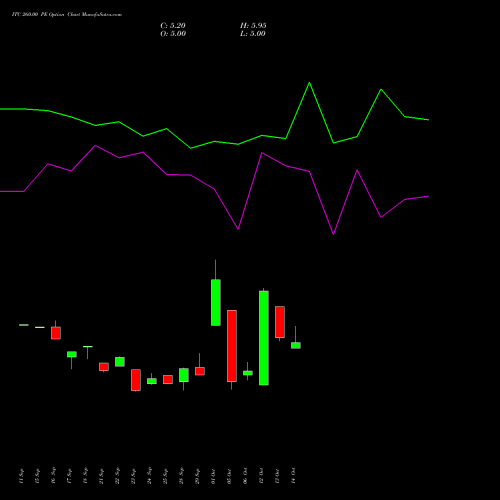Image resolution: width=500 pixels, height=500 pixels.
Task: Click the tall green candle above 12 Oct
Action: (x=264, y=338)
